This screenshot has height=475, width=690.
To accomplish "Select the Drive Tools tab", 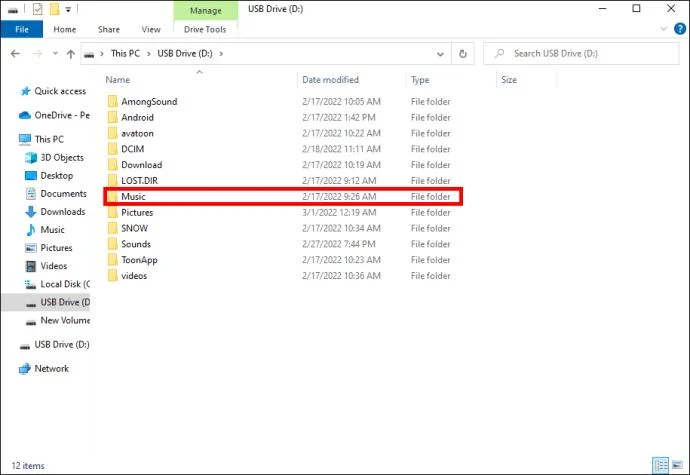I will (205, 29).
